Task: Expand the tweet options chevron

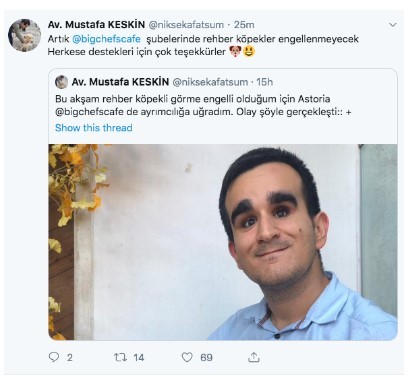Action: click(393, 25)
